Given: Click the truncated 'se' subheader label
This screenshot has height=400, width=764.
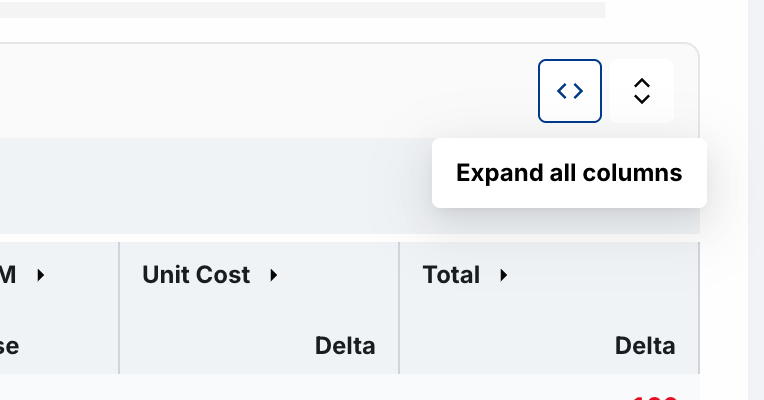Looking at the screenshot, I should (9, 346).
